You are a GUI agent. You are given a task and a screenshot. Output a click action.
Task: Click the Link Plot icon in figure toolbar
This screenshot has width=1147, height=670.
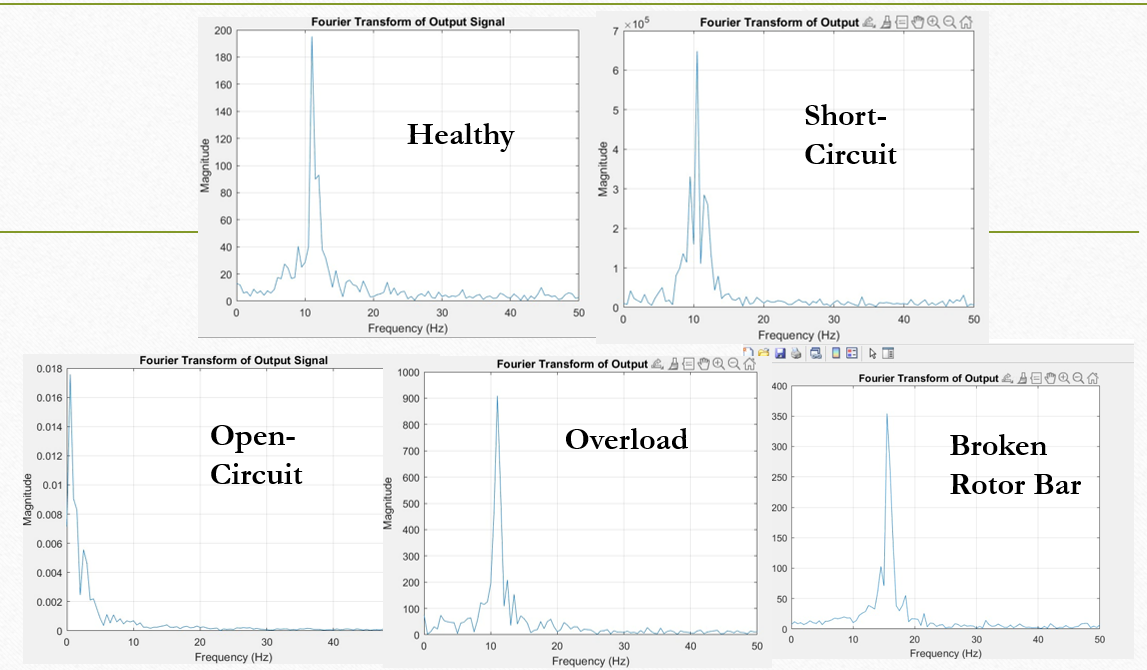coord(816,353)
